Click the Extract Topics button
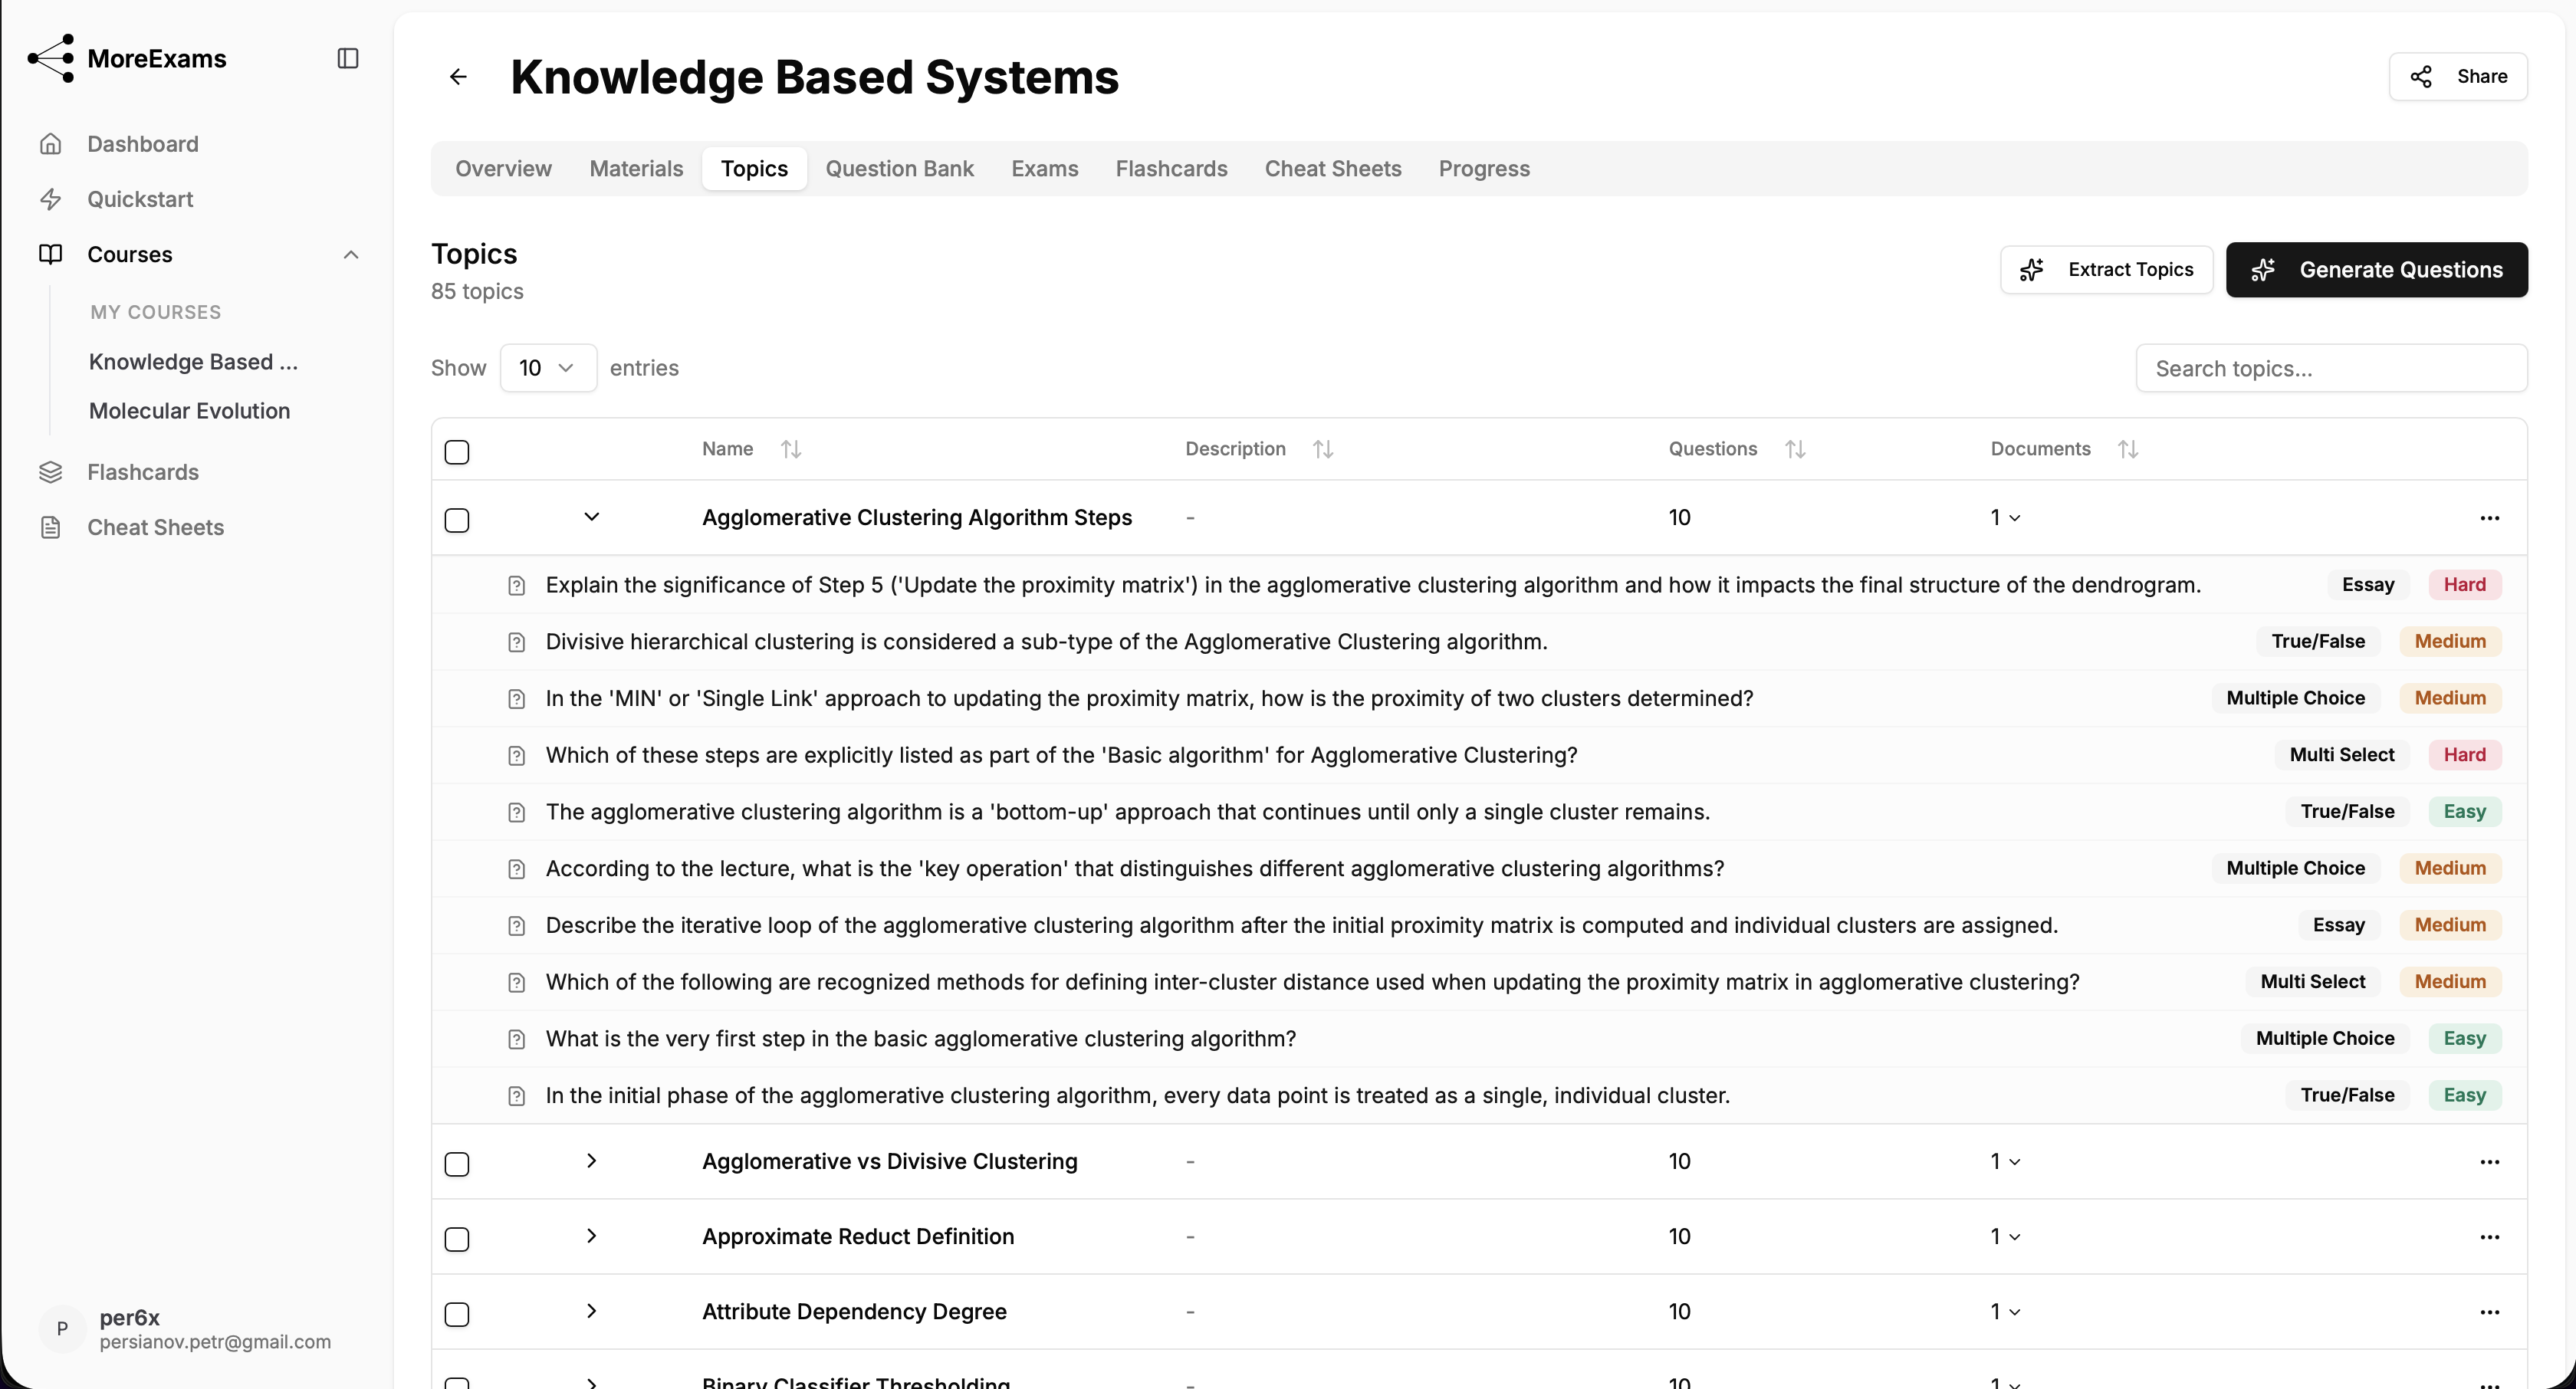Image resolution: width=2576 pixels, height=1389 pixels. coord(2106,270)
